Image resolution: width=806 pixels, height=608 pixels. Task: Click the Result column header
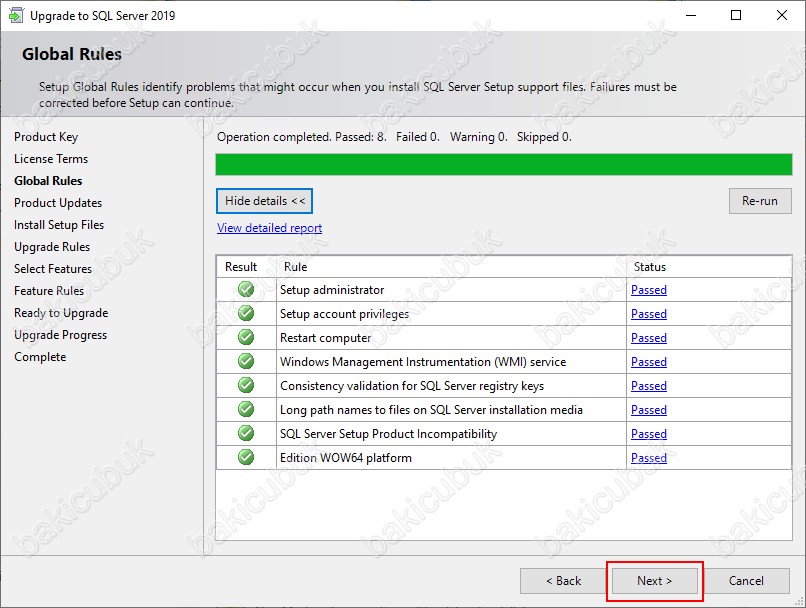[241, 267]
